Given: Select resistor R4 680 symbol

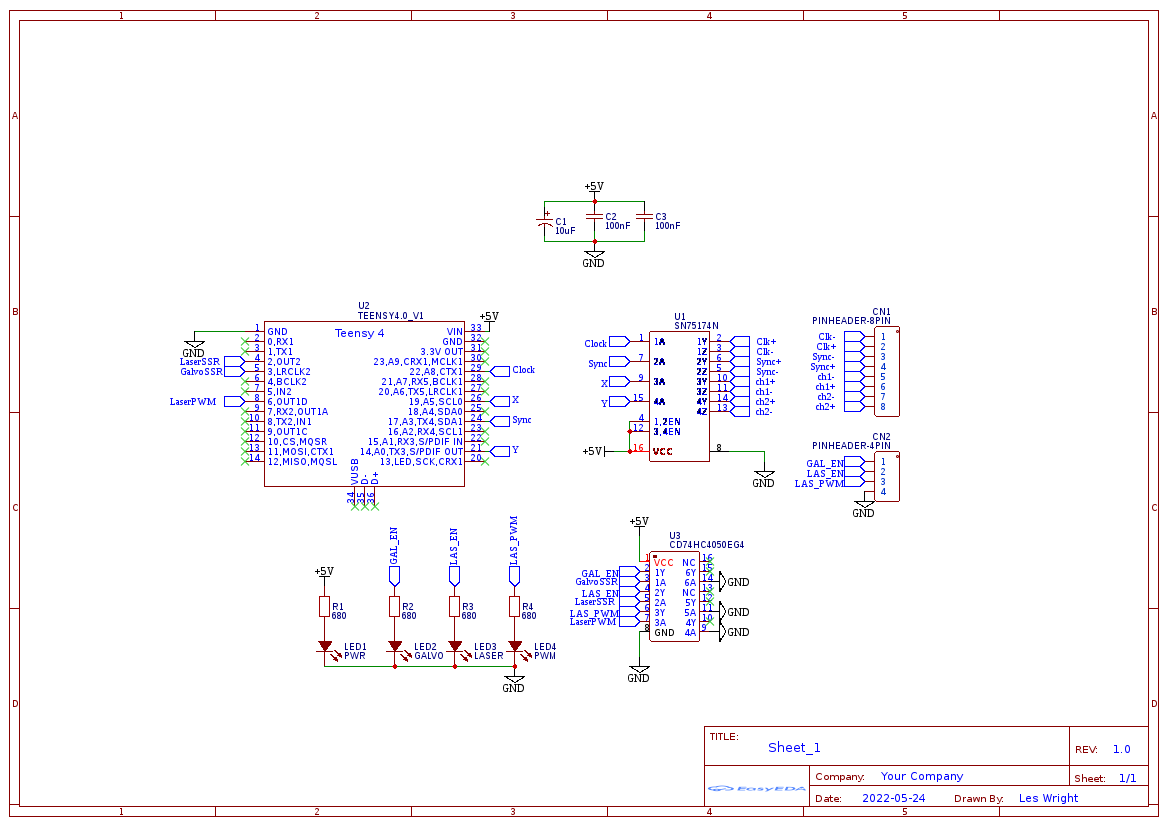Looking at the screenshot, I should tap(514, 607).
